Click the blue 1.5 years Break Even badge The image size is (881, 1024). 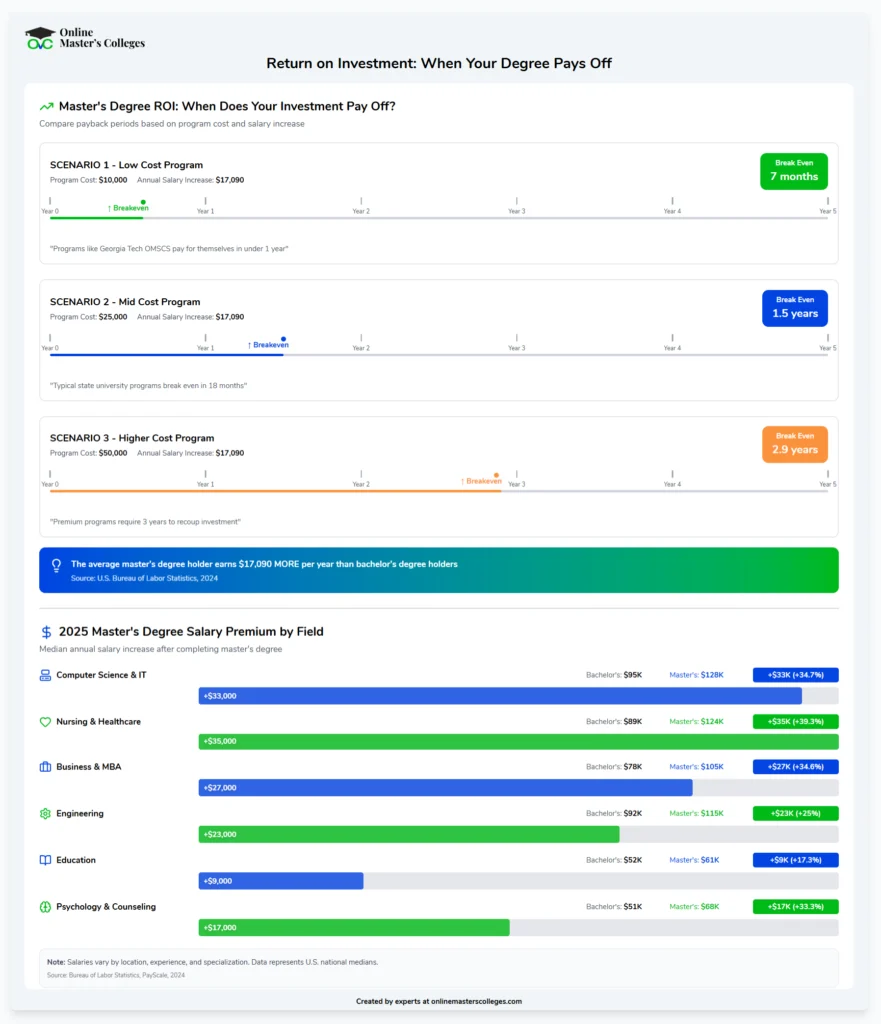[x=794, y=308]
